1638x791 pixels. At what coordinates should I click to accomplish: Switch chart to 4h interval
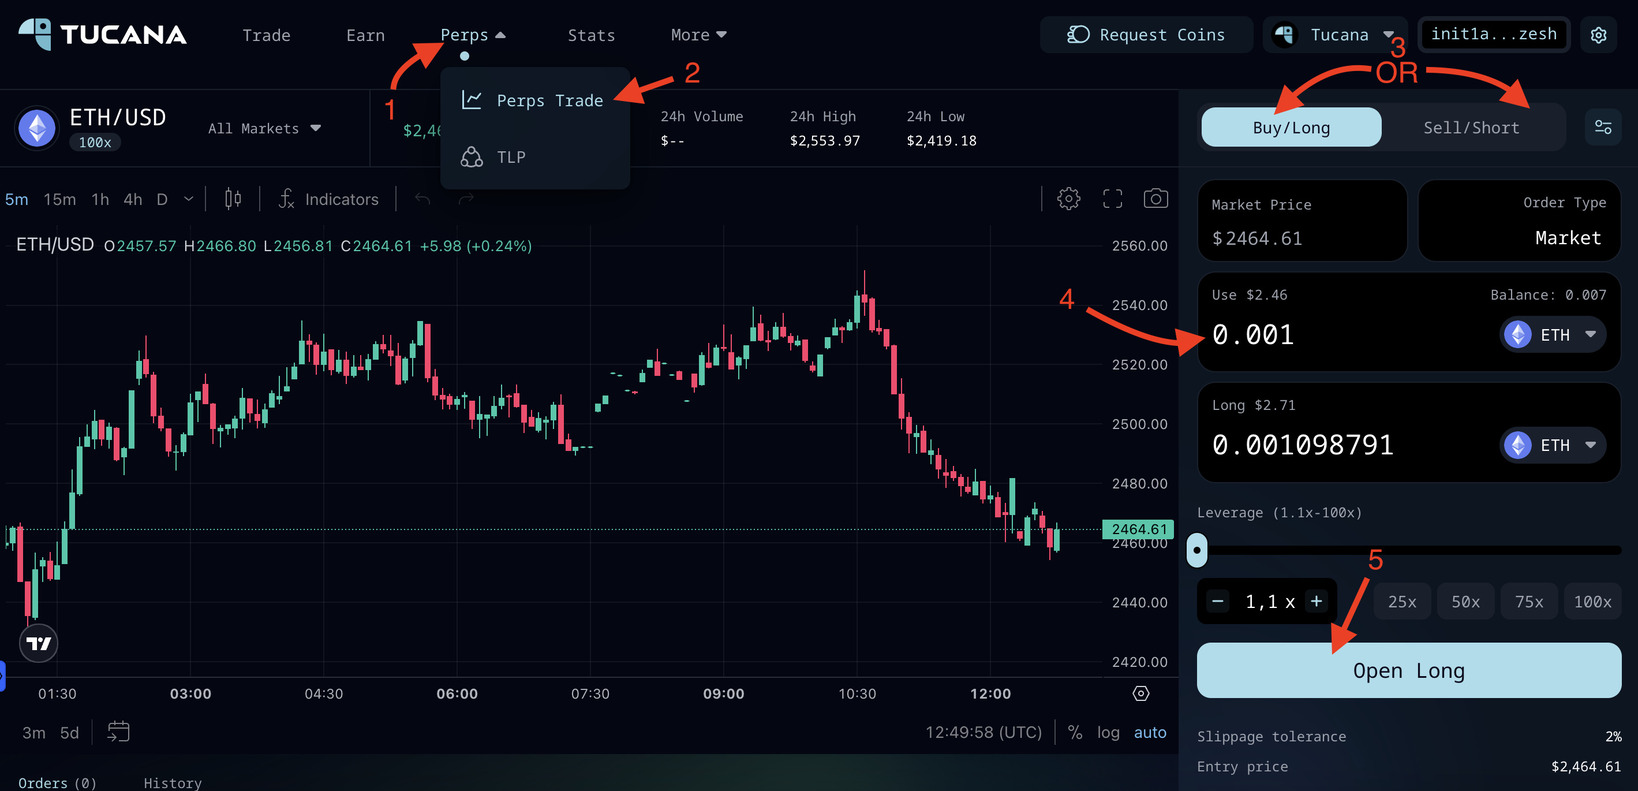(x=133, y=199)
